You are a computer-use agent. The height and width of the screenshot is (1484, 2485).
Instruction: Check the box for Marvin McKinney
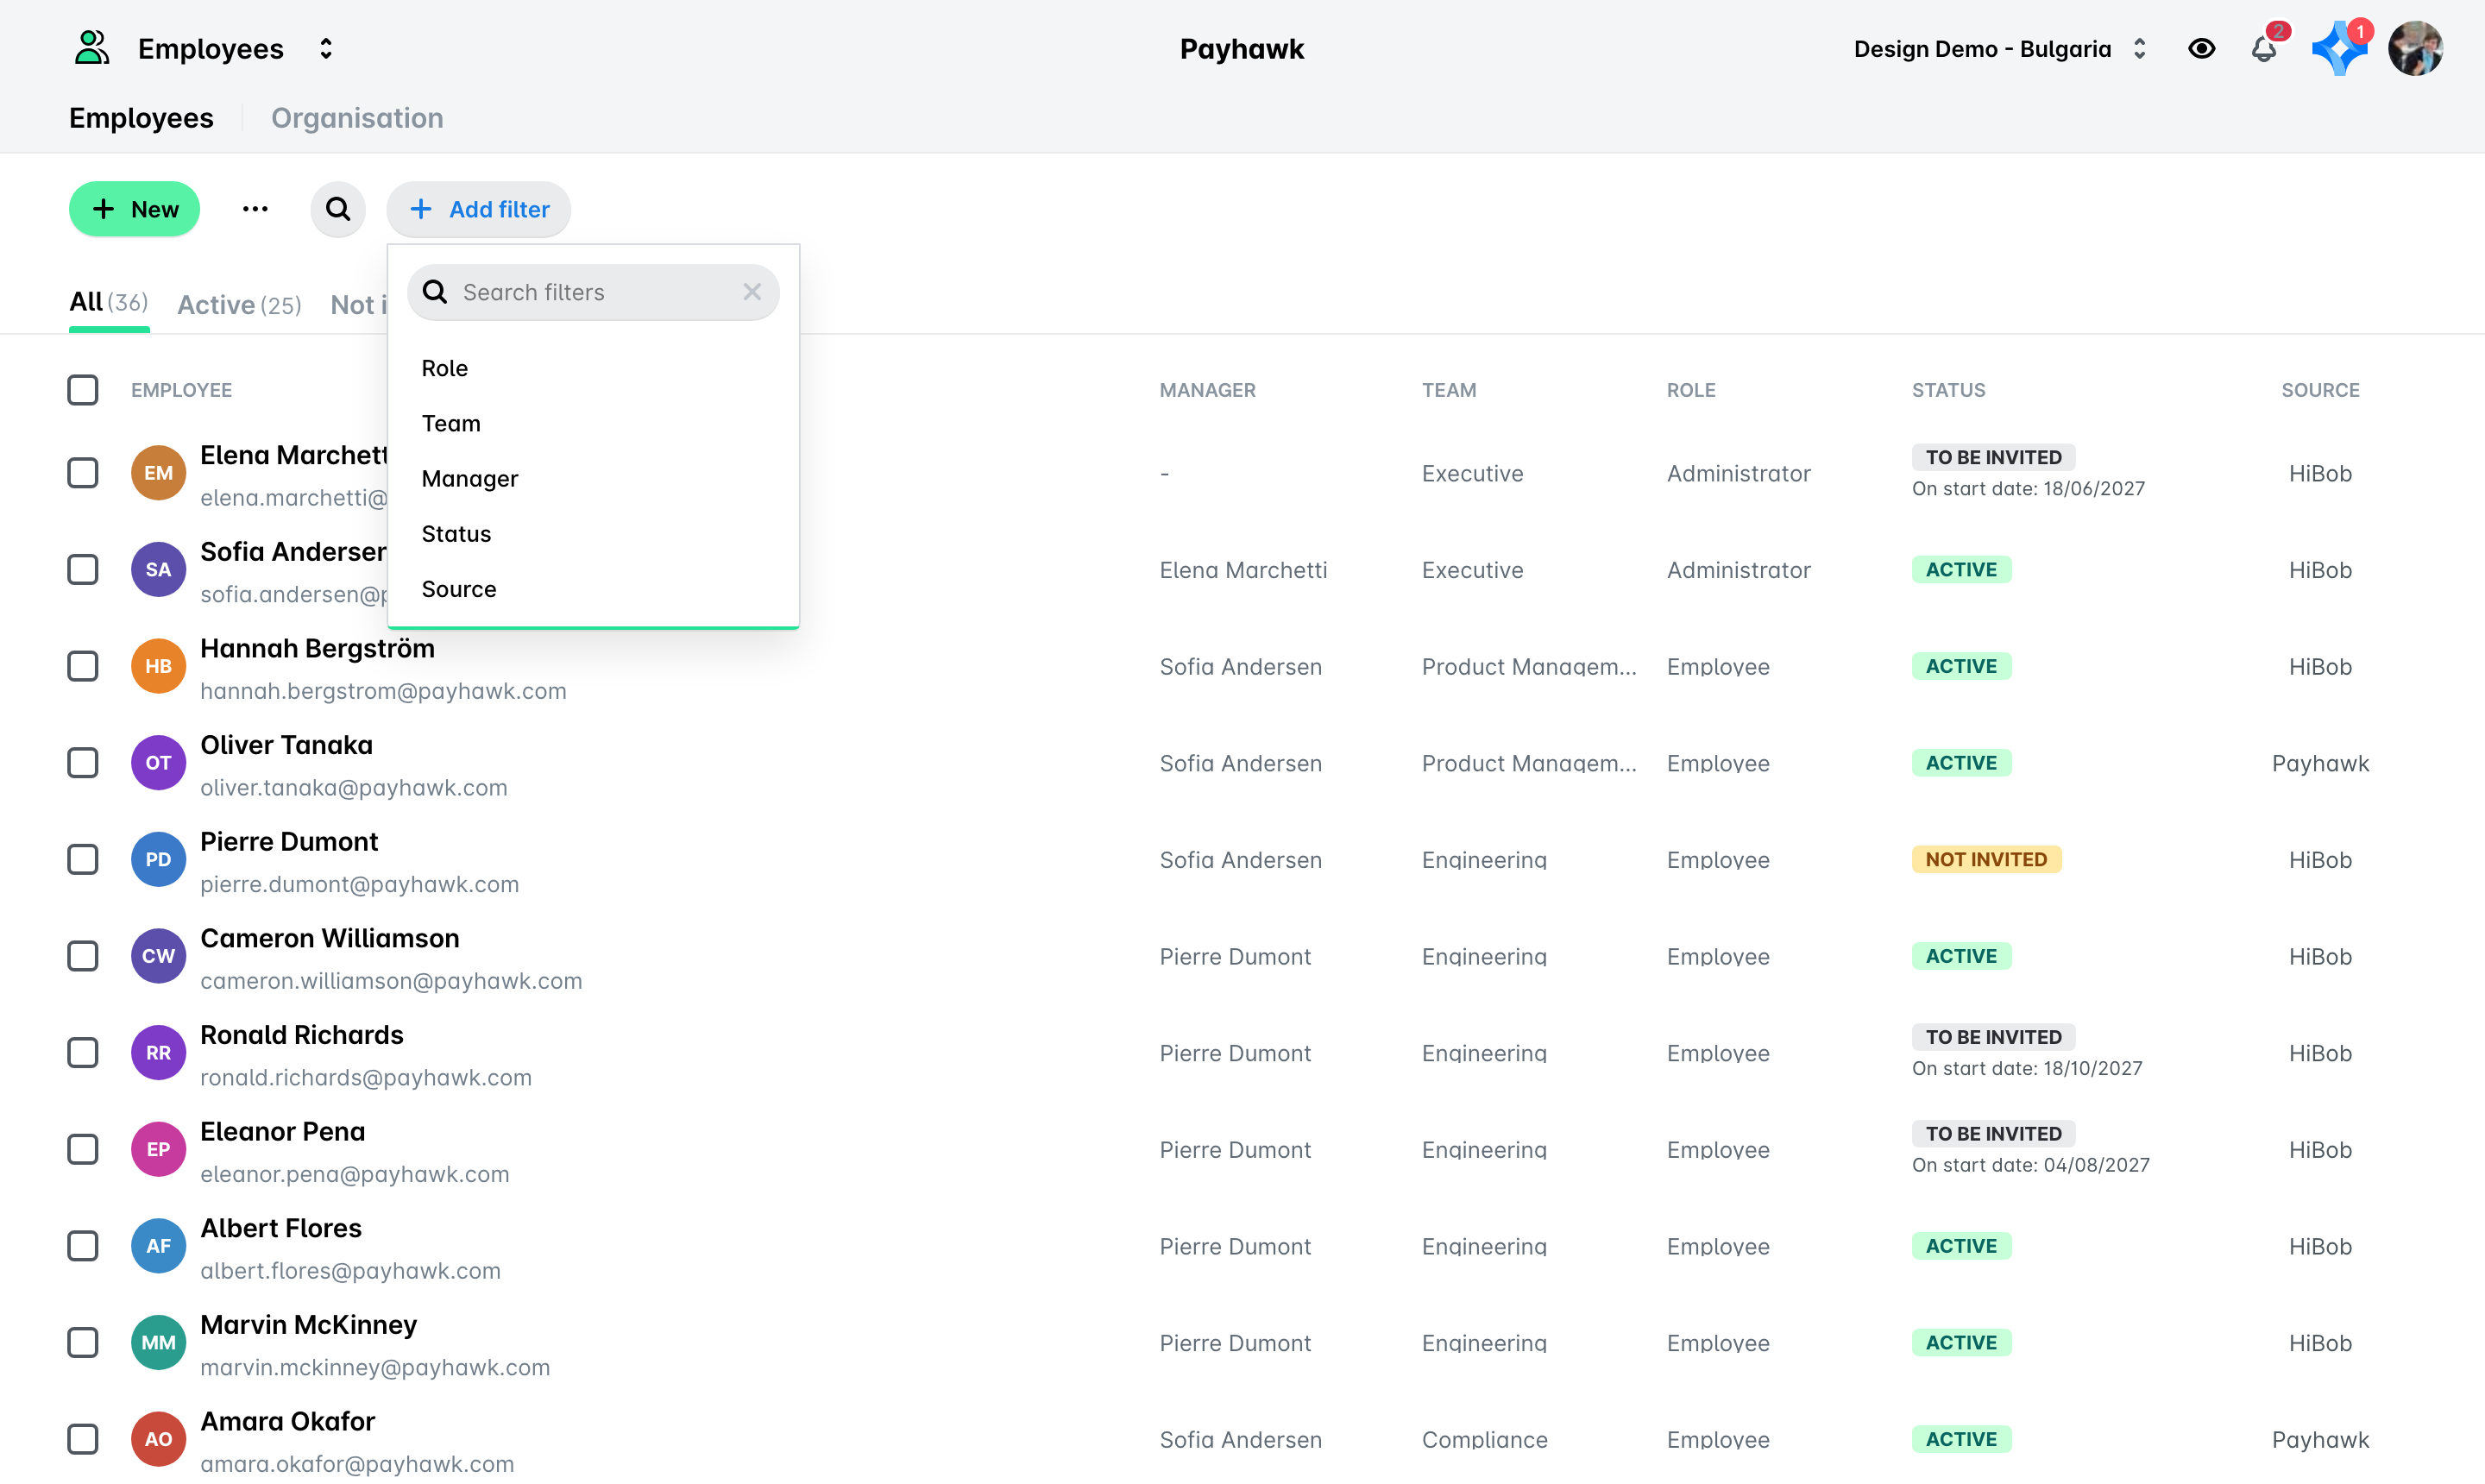83,1343
